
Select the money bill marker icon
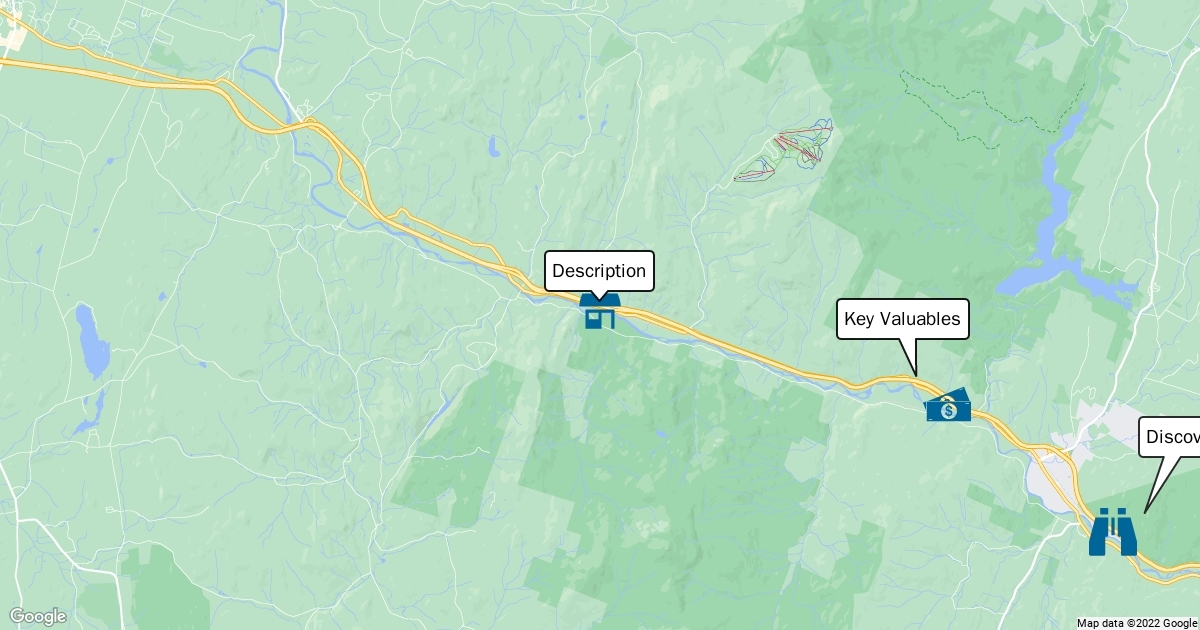coord(948,406)
